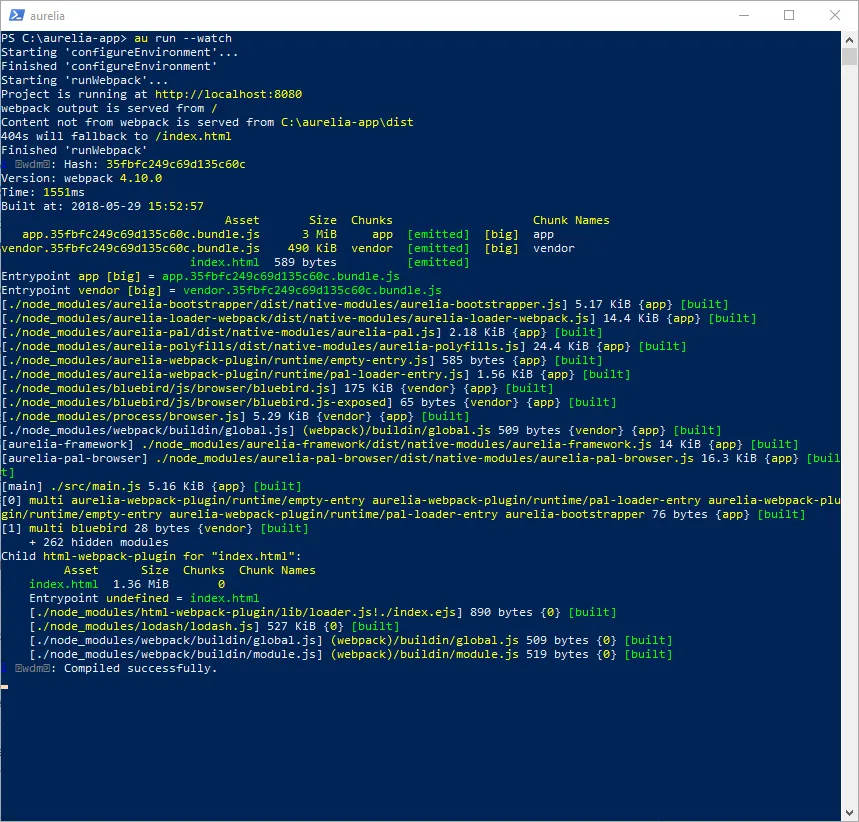Click the 'Entrypoint vendor [big]' line
This screenshot has width=859, height=822.
221,290
